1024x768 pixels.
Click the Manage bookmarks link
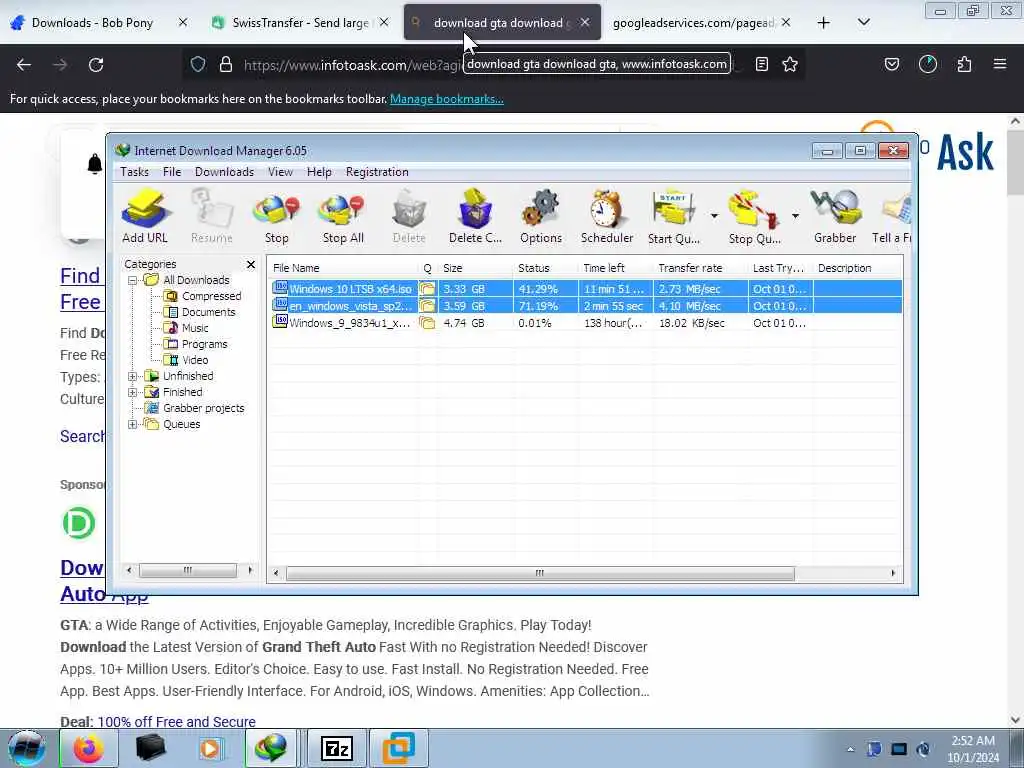tap(447, 99)
